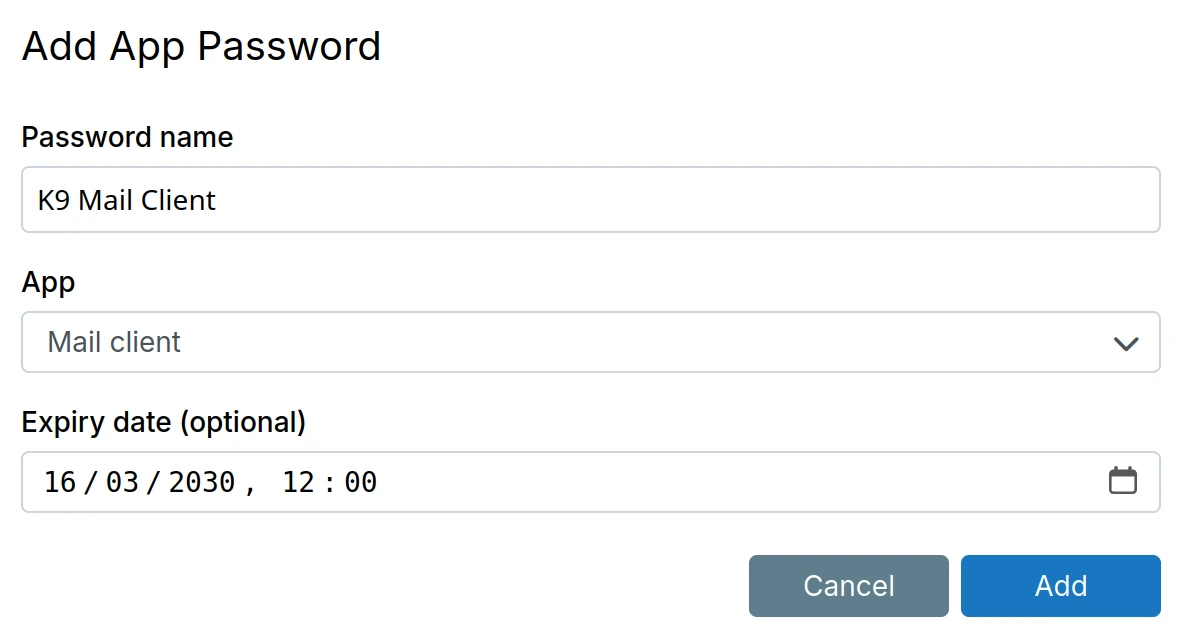This screenshot has width=1184, height=640.
Task: Focus the Password name text field
Action: (x=590, y=200)
